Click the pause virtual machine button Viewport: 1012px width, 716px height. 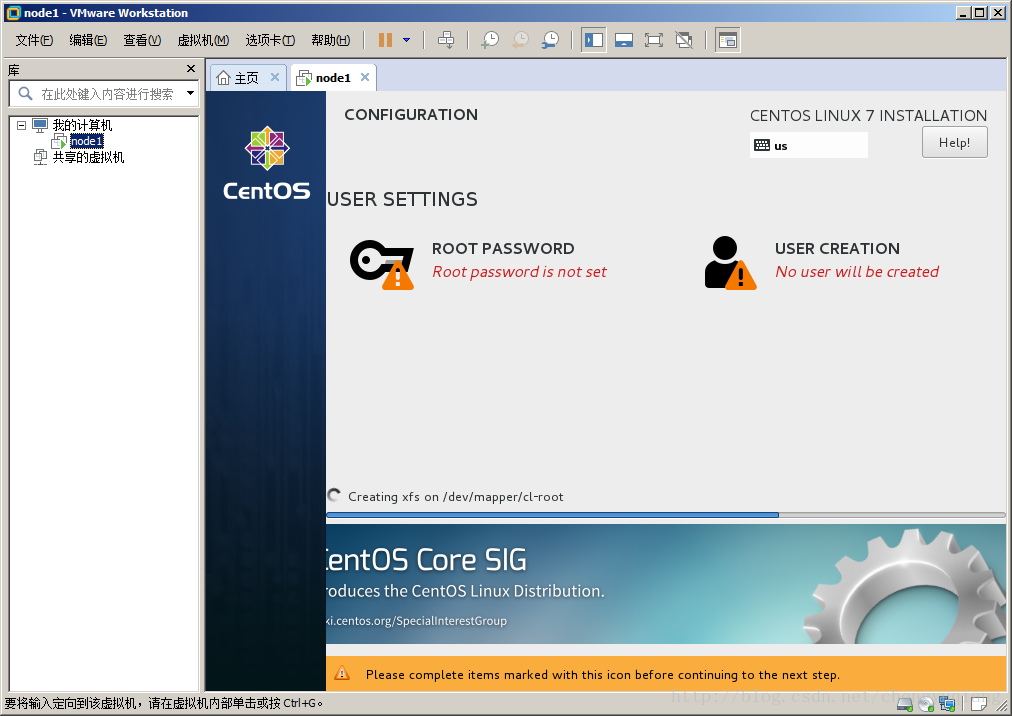point(385,40)
